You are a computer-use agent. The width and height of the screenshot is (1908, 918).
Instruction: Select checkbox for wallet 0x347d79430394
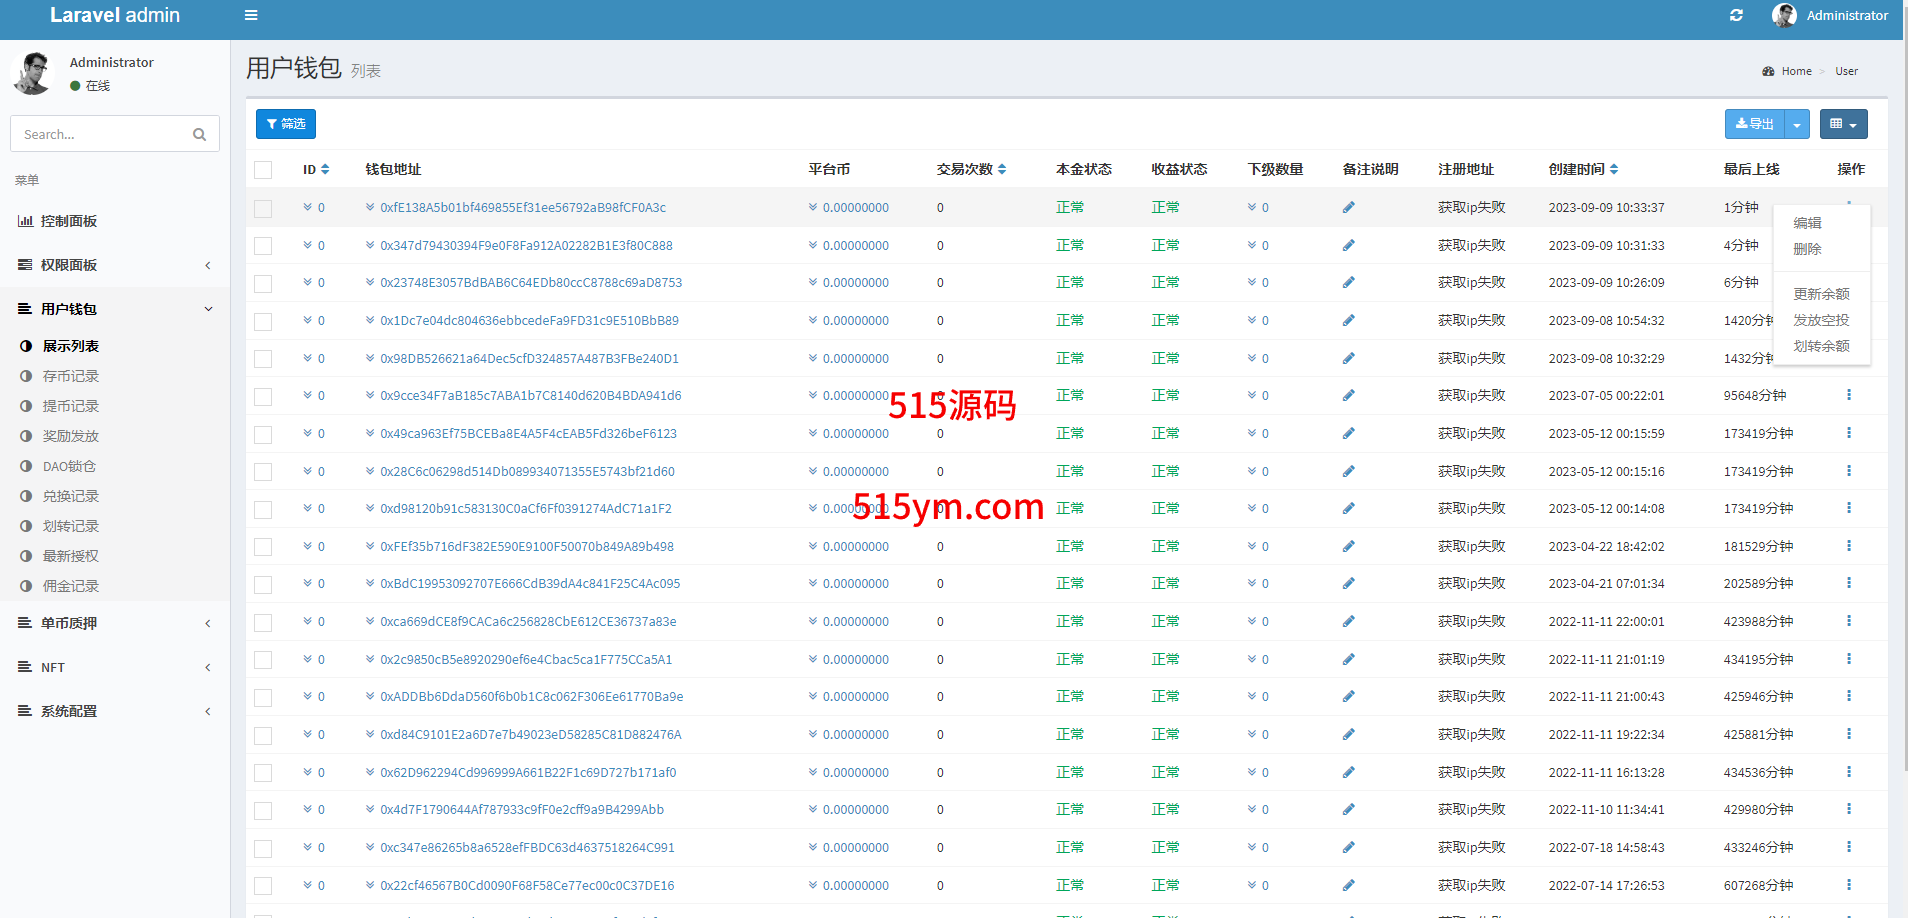(x=263, y=246)
